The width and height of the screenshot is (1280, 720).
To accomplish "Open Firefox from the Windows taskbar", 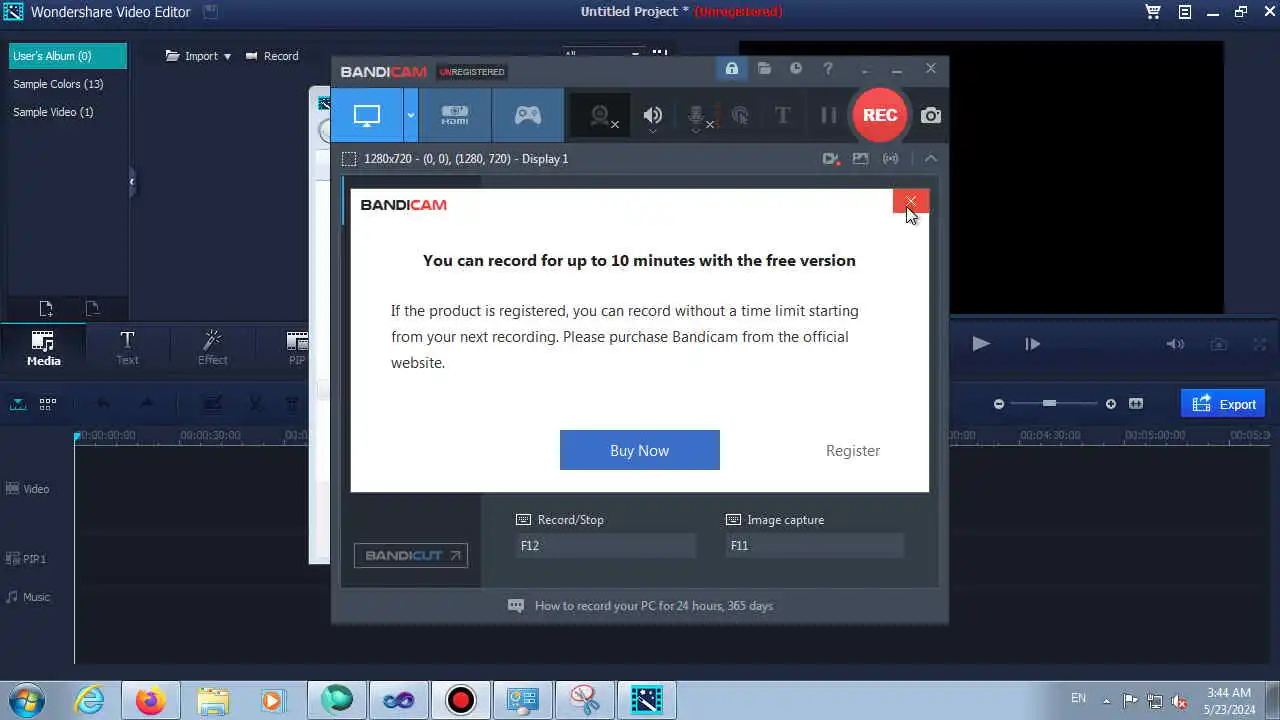I will (x=151, y=700).
